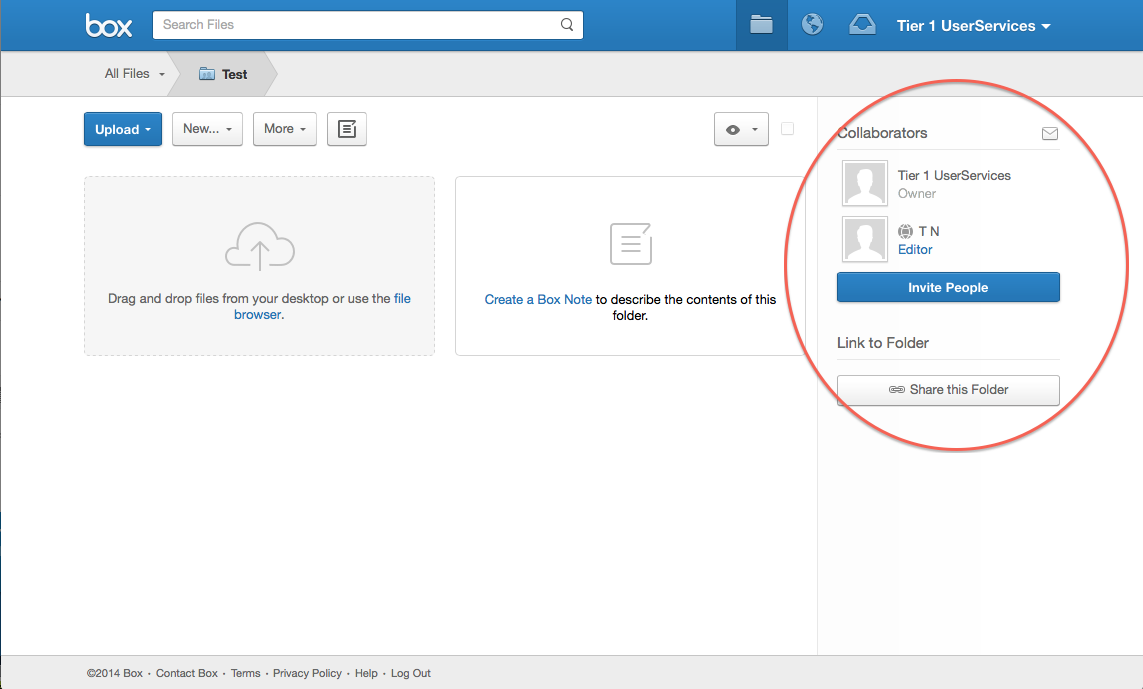Open the More dropdown menu

tap(284, 129)
